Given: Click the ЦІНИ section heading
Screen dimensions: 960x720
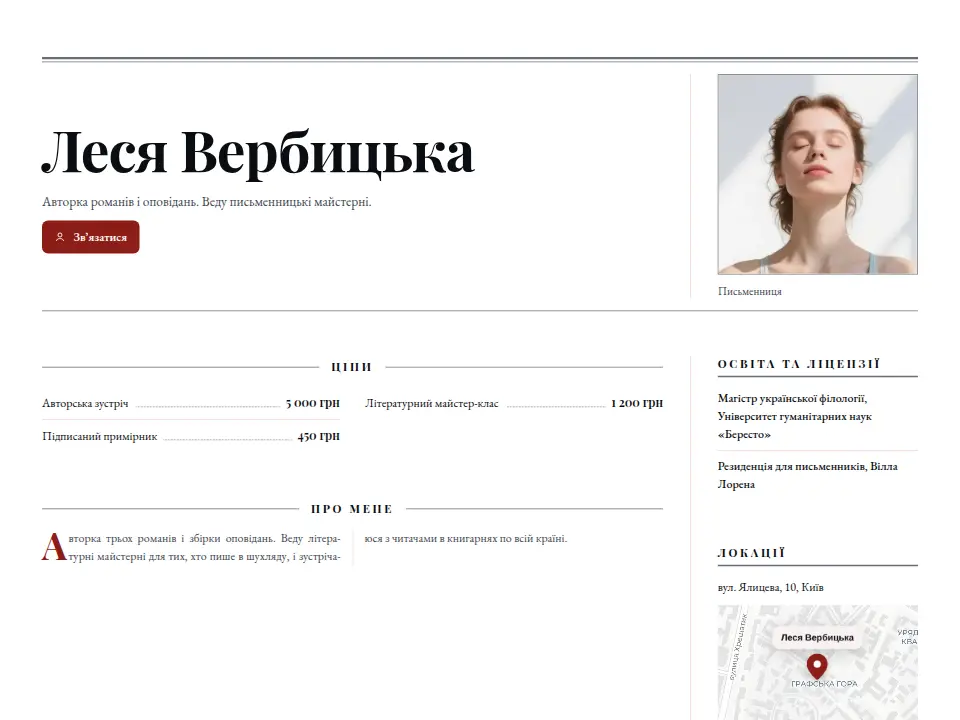Looking at the screenshot, I should [351, 367].
